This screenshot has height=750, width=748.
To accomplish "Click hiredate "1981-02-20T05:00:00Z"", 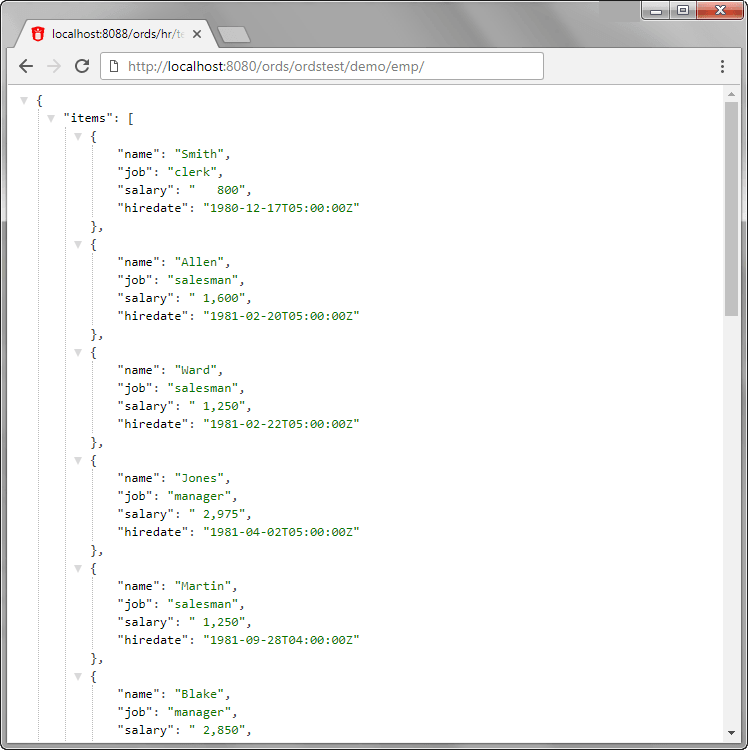I will tap(281, 316).
